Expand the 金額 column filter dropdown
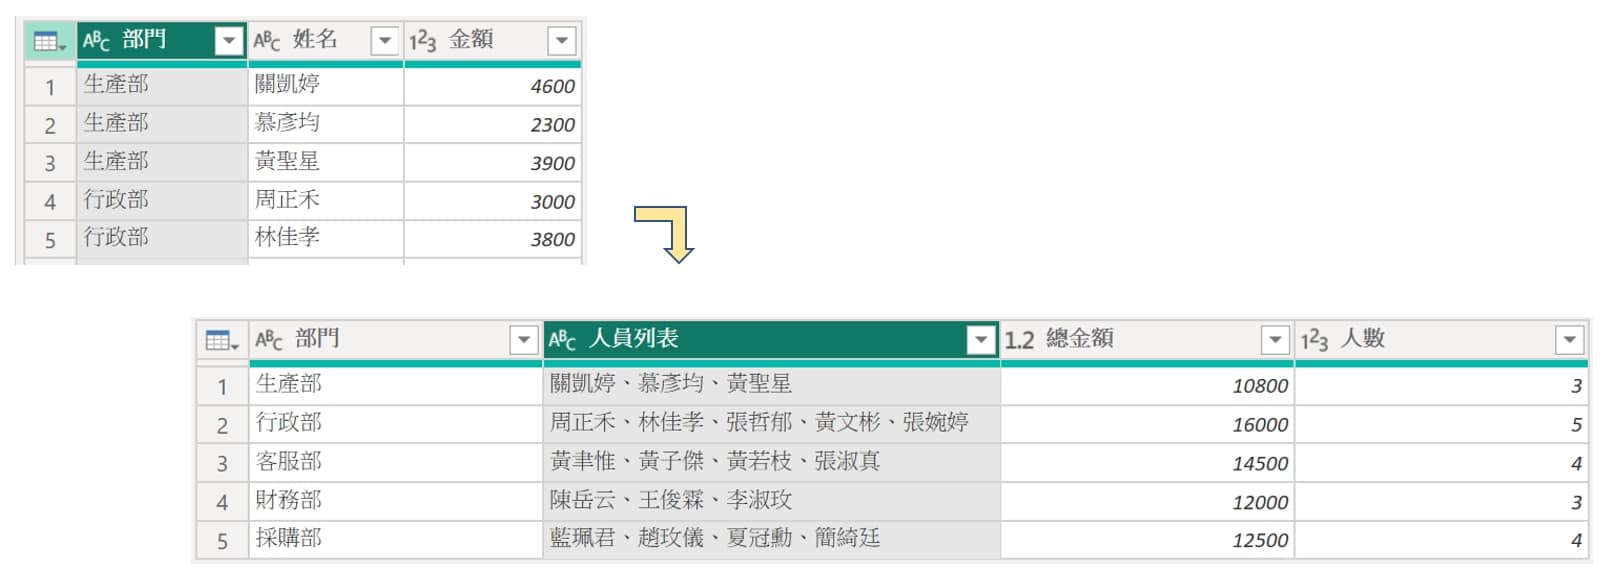The width and height of the screenshot is (1606, 581). (x=562, y=41)
